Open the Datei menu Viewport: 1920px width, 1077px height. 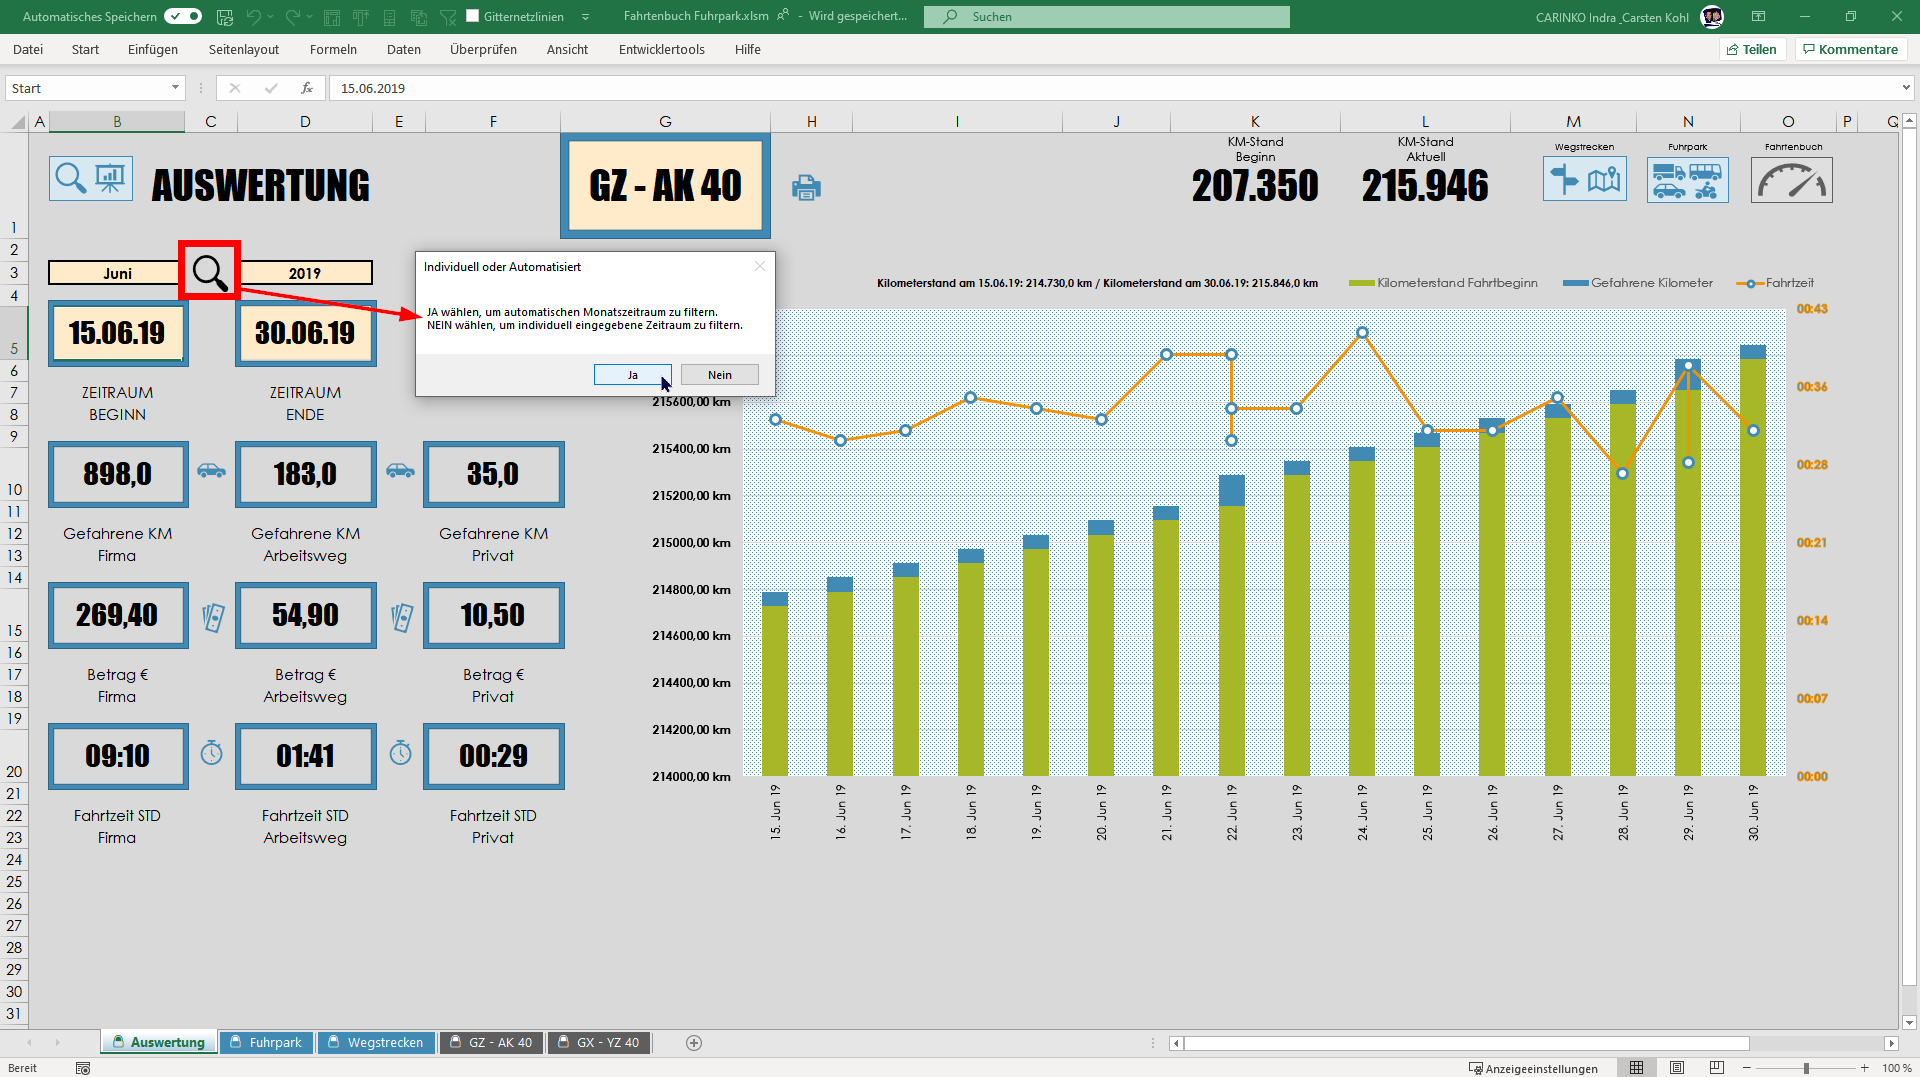[28, 49]
